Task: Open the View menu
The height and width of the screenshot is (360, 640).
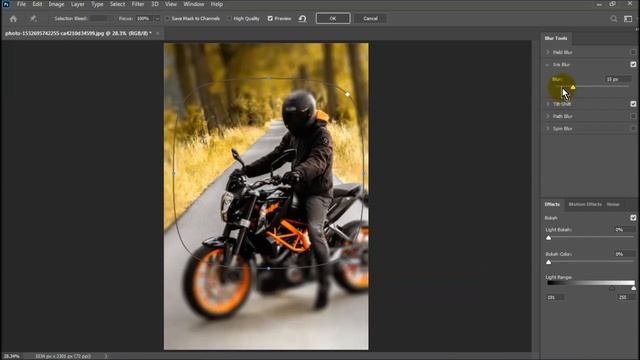Action: pos(171,4)
